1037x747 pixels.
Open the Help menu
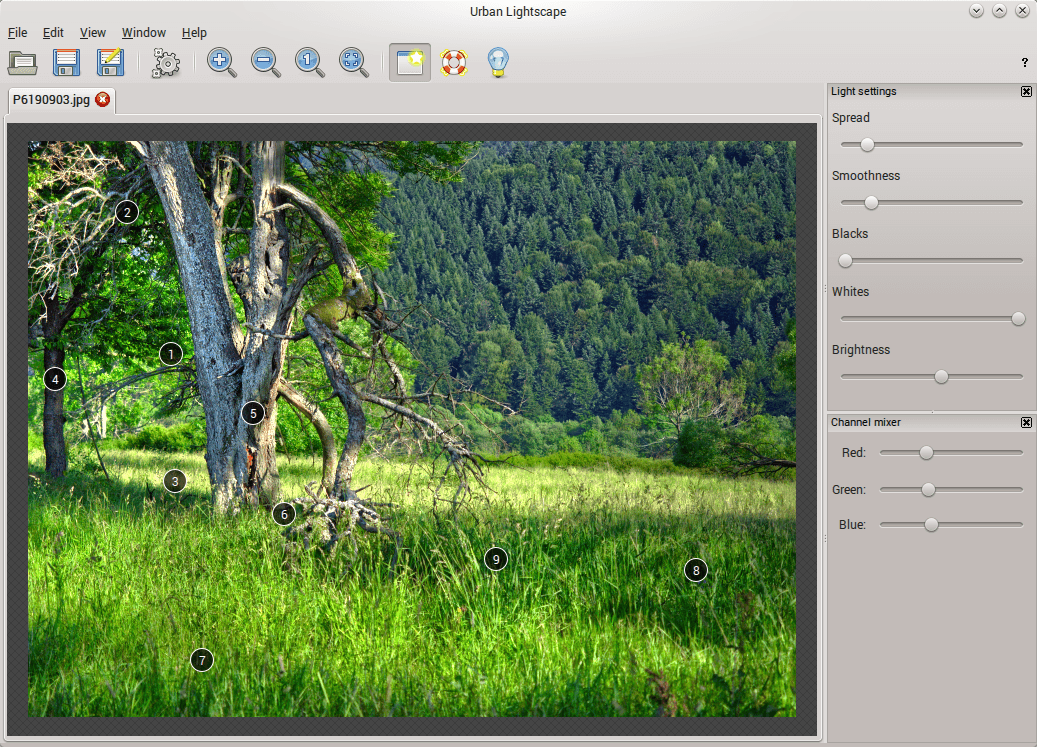tap(194, 32)
